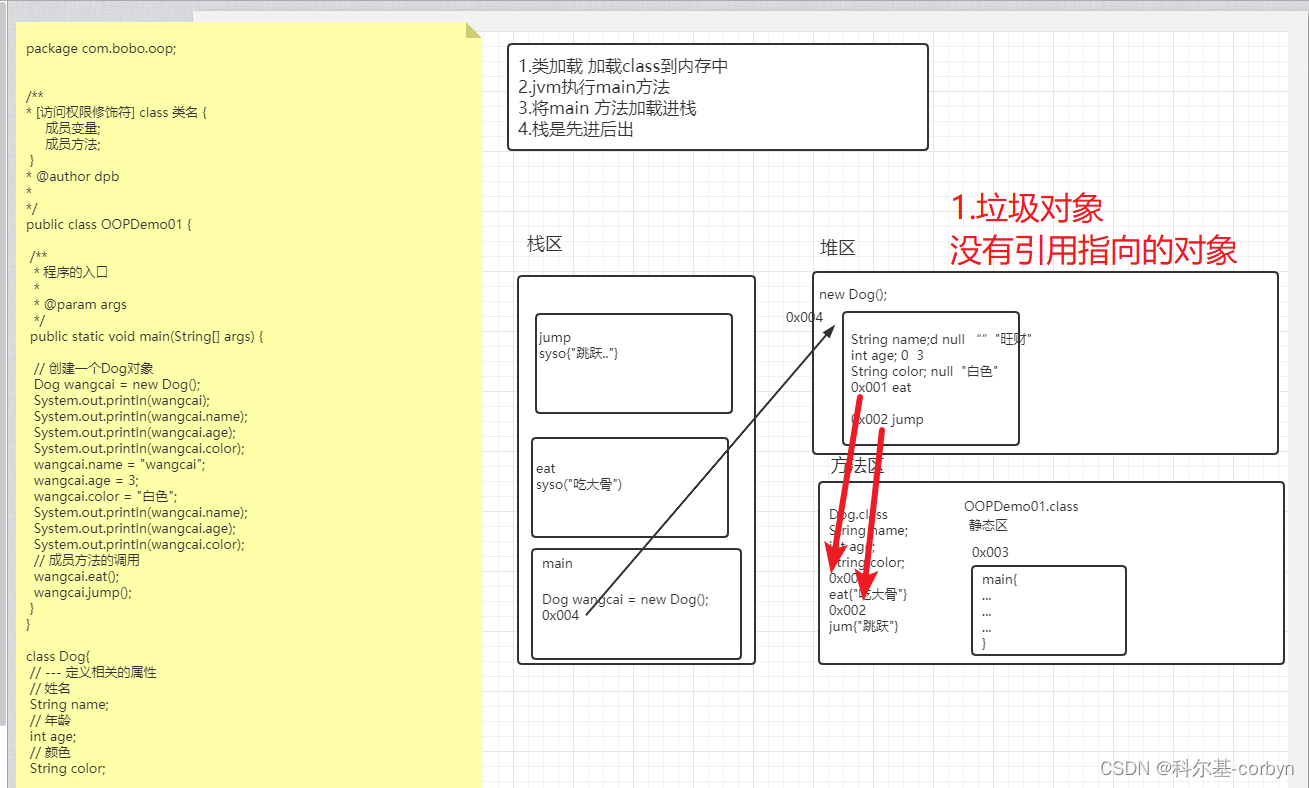The height and width of the screenshot is (788, 1309).
Task: Click the 'class Dog{' declaration line
Action: pos(58,656)
